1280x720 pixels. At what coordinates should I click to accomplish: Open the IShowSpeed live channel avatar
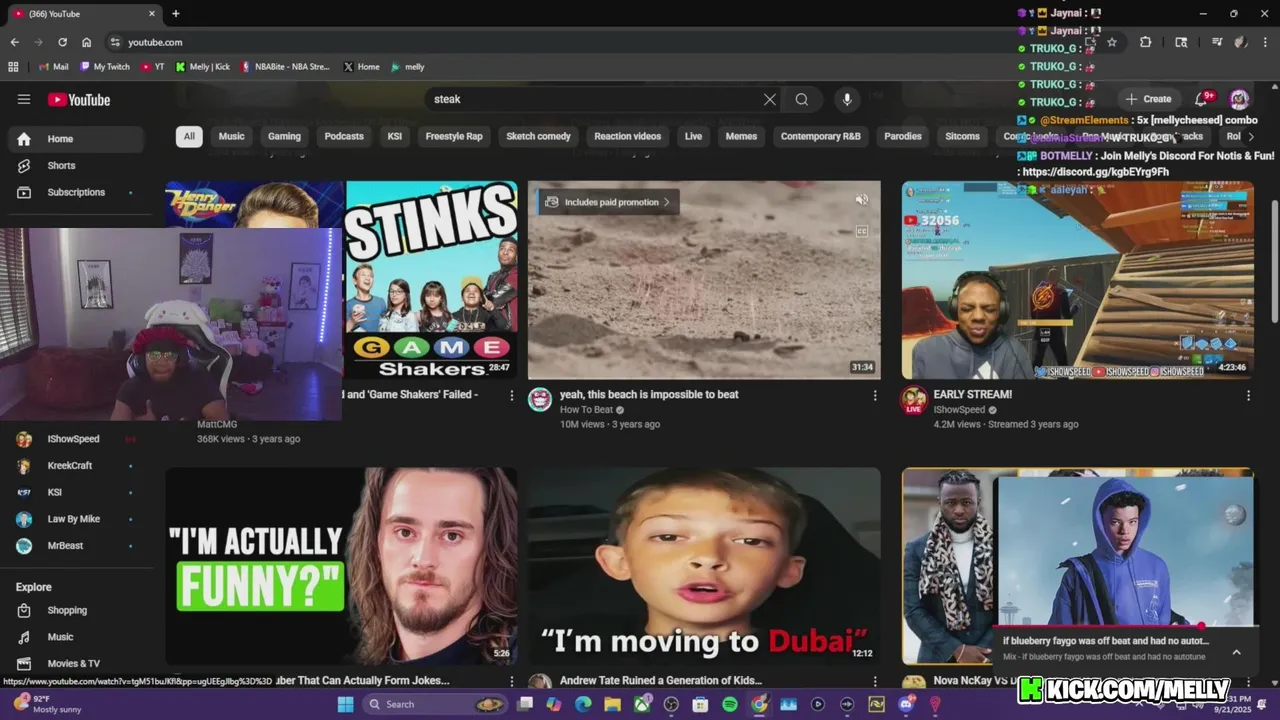coord(913,400)
